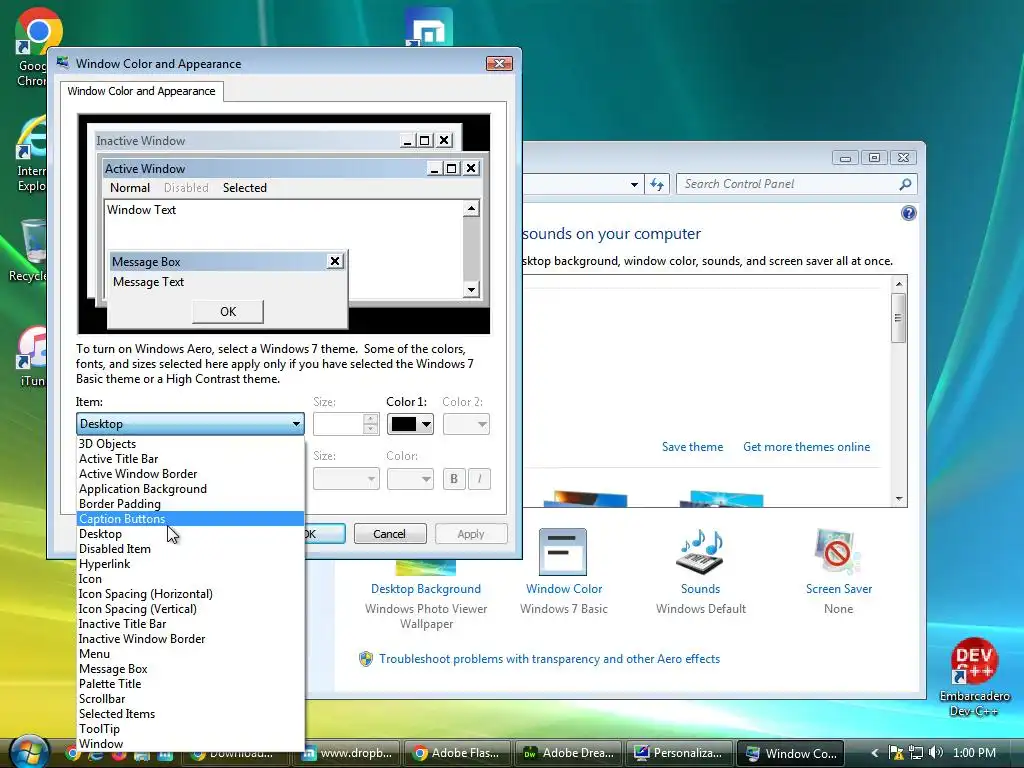Collapse the Item dropdown showing Desktop
The height and width of the screenshot is (768, 1024).
(x=190, y=424)
